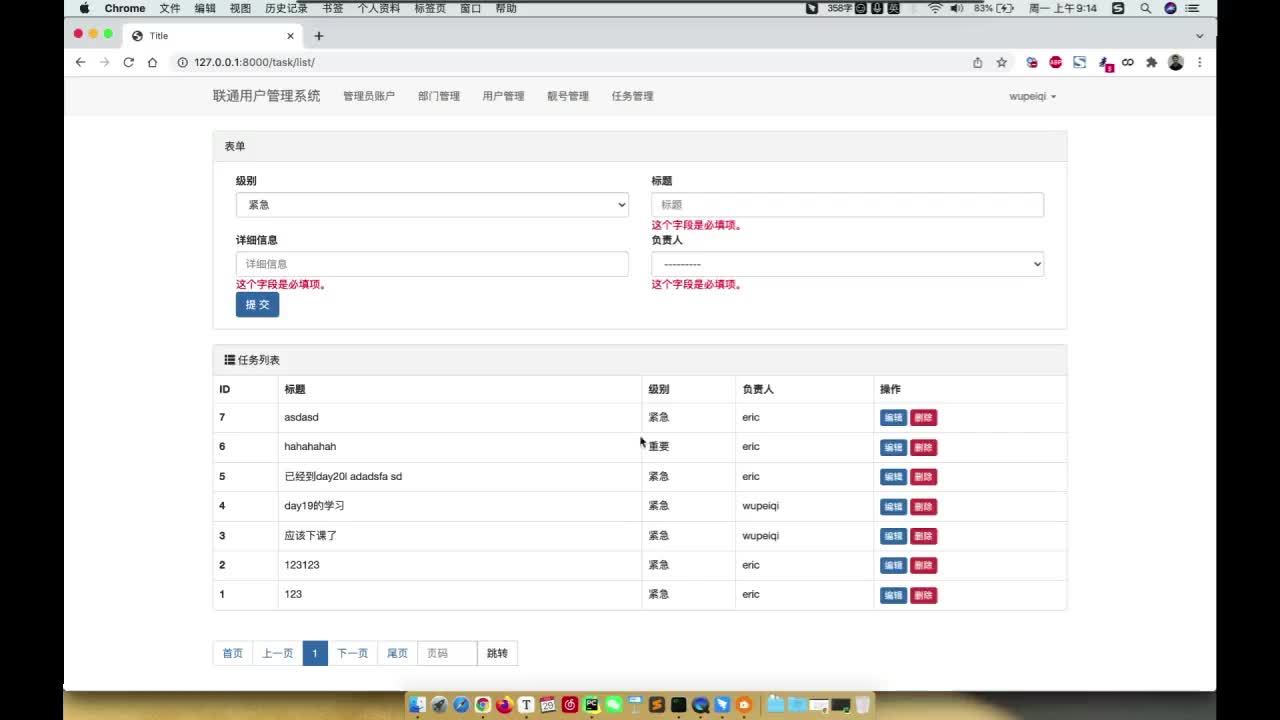Reload the task list page
Screen dimensions: 1280x720
point(128,62)
